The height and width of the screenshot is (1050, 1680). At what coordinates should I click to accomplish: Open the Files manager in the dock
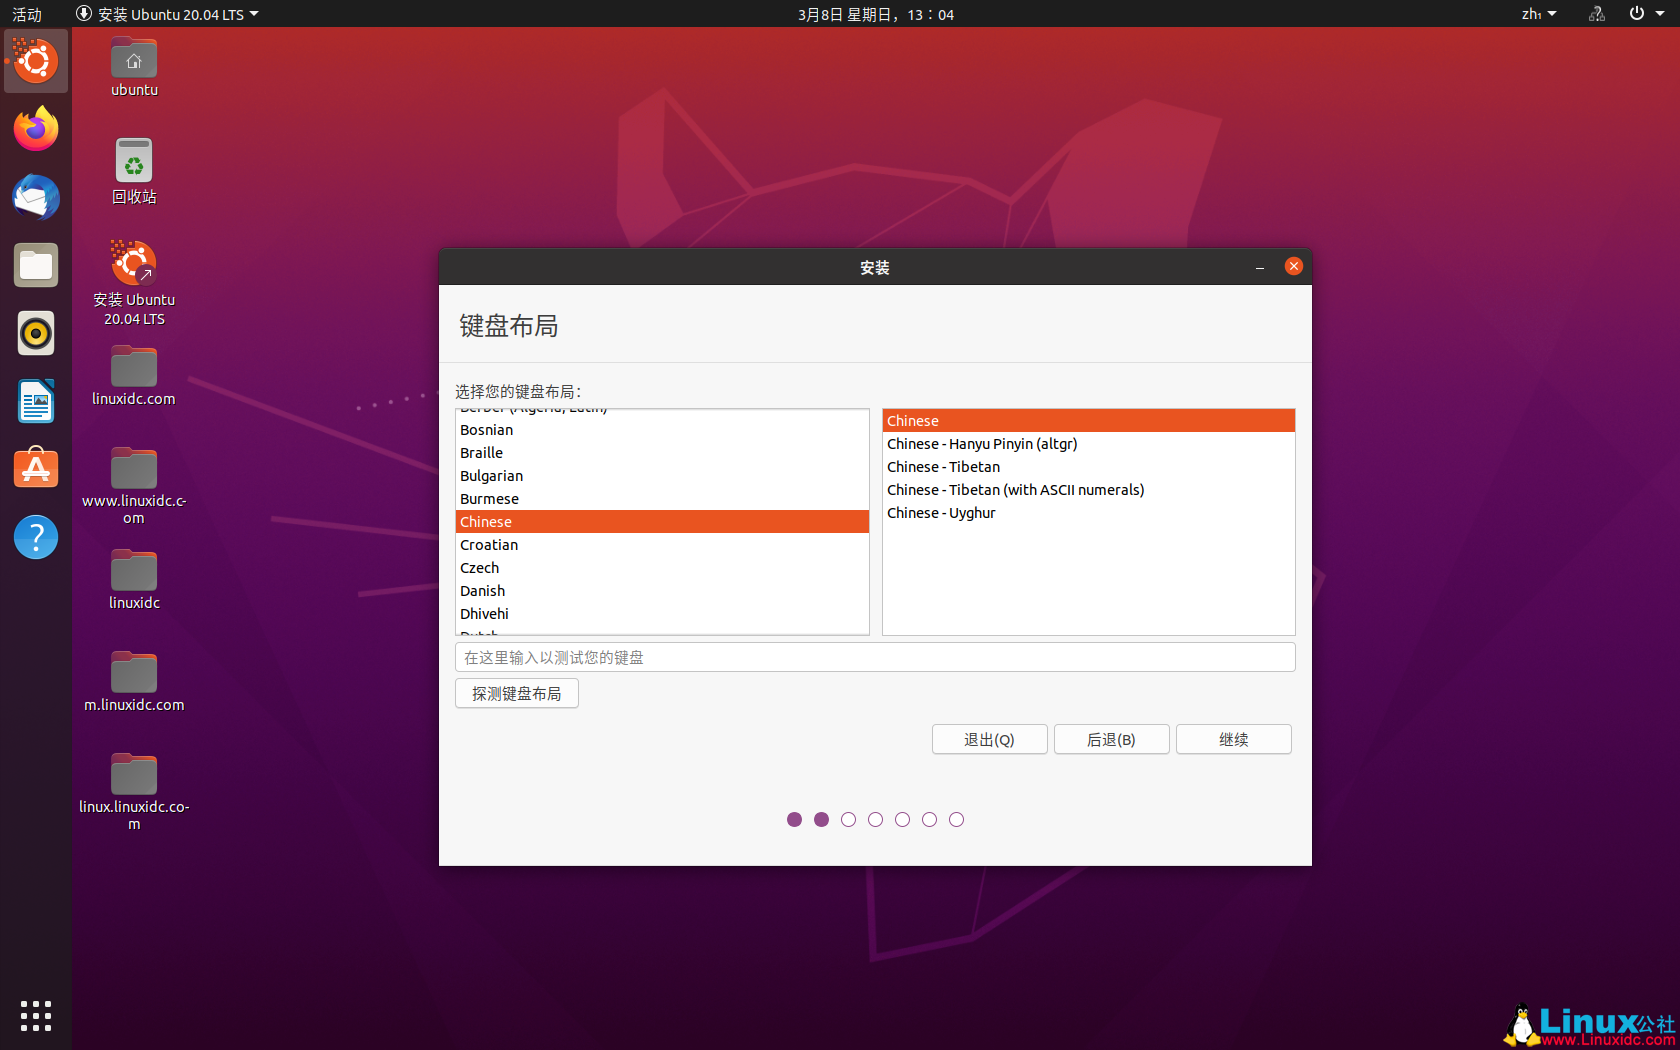click(x=35, y=265)
